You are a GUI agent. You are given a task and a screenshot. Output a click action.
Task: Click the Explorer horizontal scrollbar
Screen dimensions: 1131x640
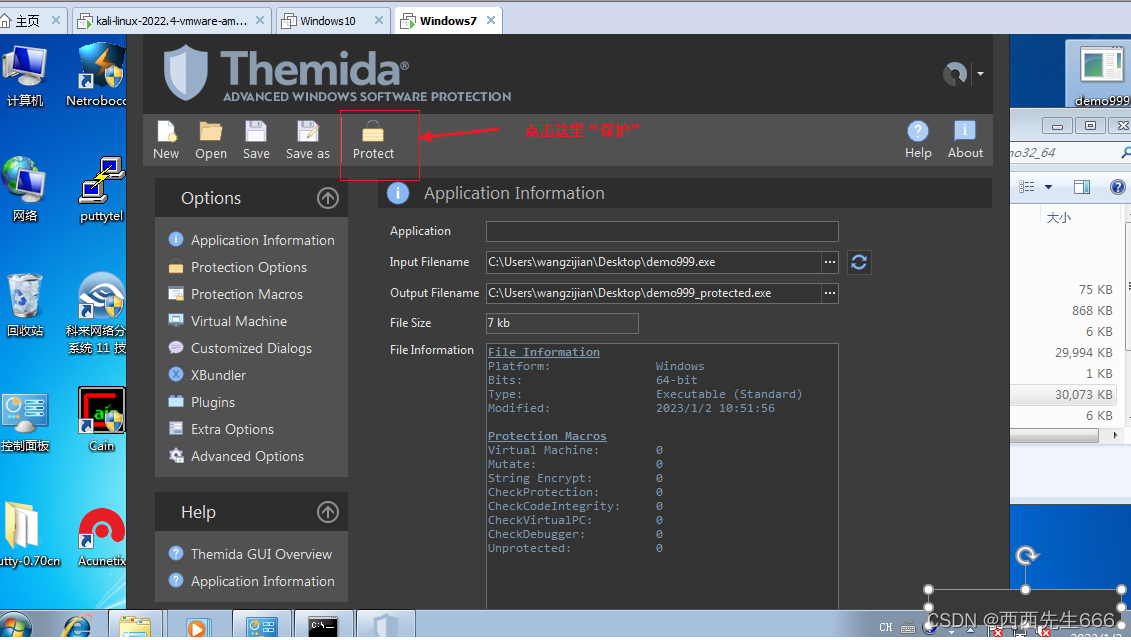(1054, 436)
